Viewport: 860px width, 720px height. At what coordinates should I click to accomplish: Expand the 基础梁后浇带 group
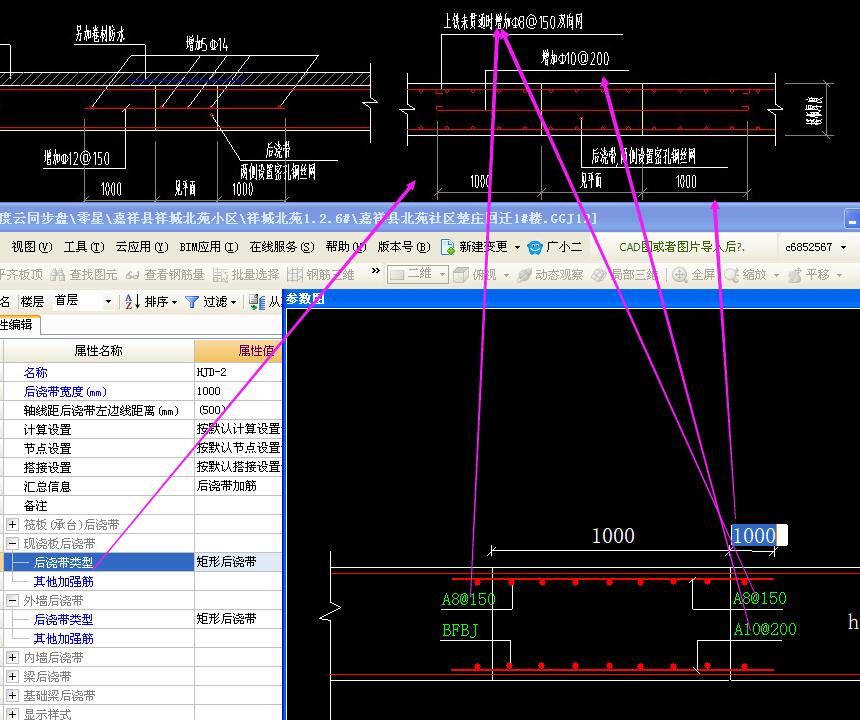pyautogui.click(x=12, y=695)
